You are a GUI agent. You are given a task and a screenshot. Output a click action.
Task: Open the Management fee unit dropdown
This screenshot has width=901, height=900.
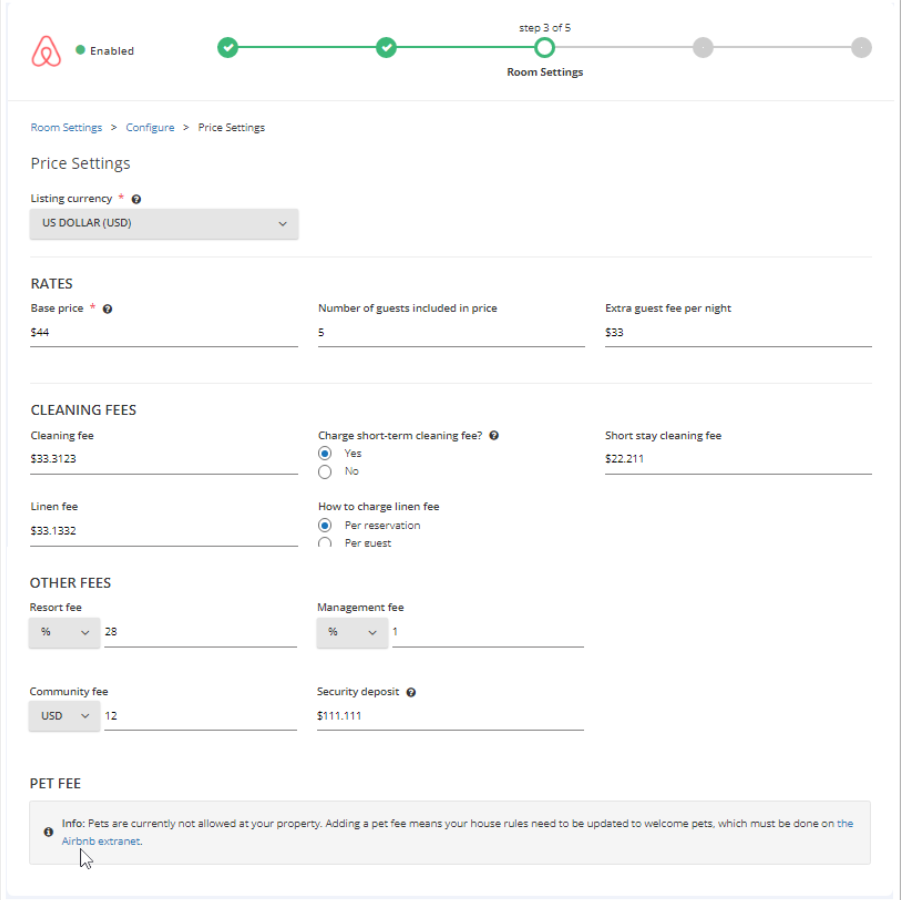tap(352, 632)
